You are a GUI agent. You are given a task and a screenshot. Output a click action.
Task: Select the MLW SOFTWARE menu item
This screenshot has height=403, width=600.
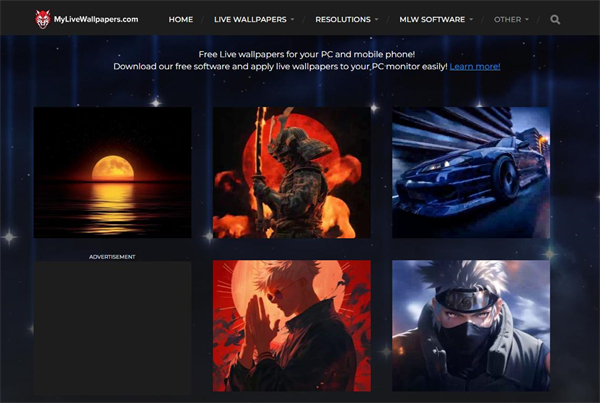pyautogui.click(x=433, y=19)
